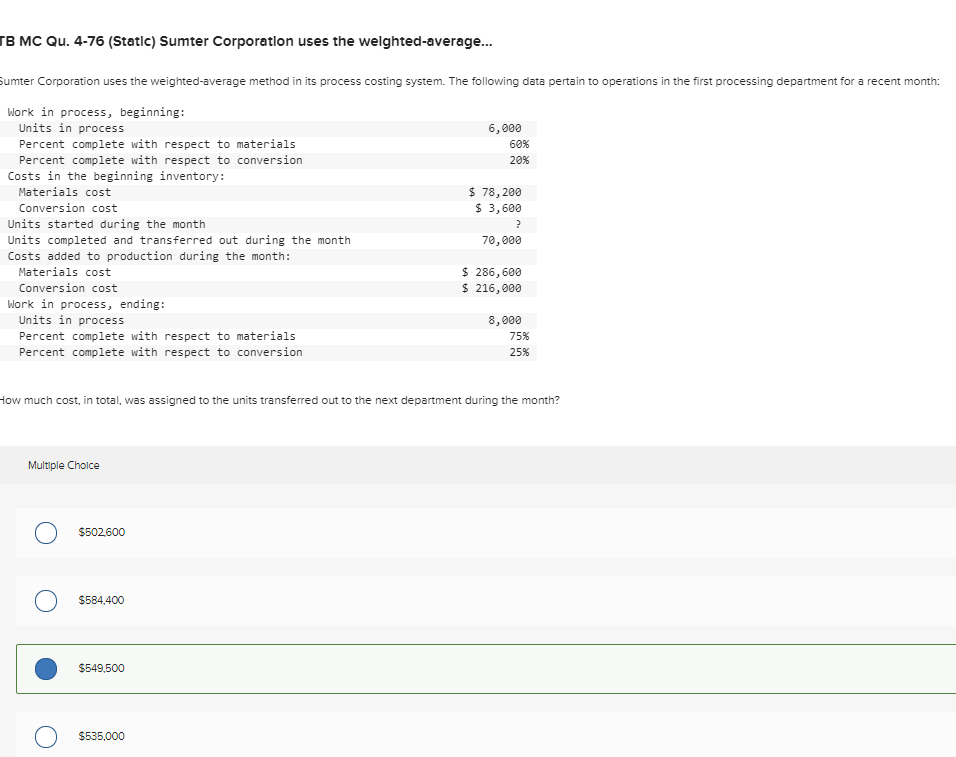Click the 60% materials completion value
The image size is (956, 757).
click(519, 144)
